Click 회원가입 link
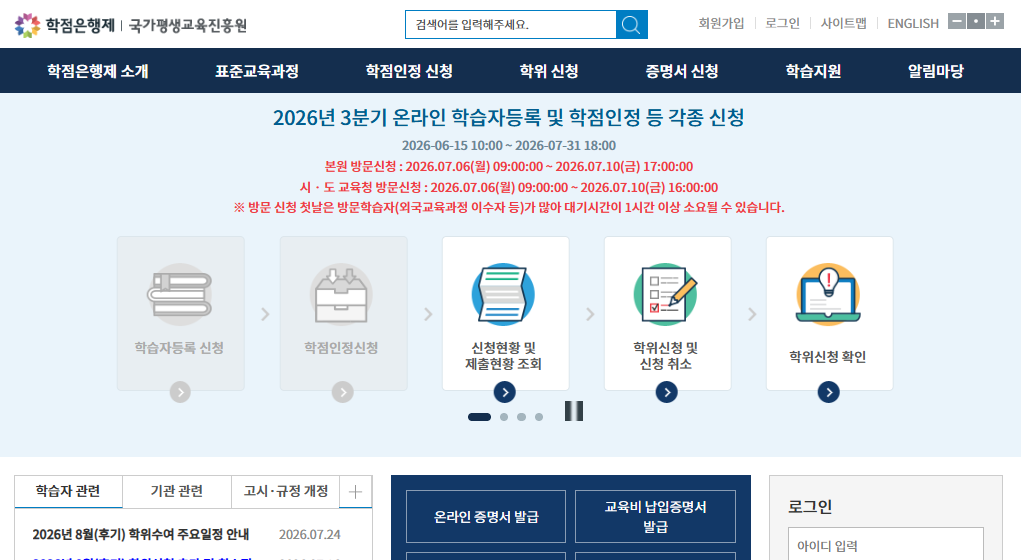Image resolution: width=1021 pixels, height=560 pixels. pos(721,23)
